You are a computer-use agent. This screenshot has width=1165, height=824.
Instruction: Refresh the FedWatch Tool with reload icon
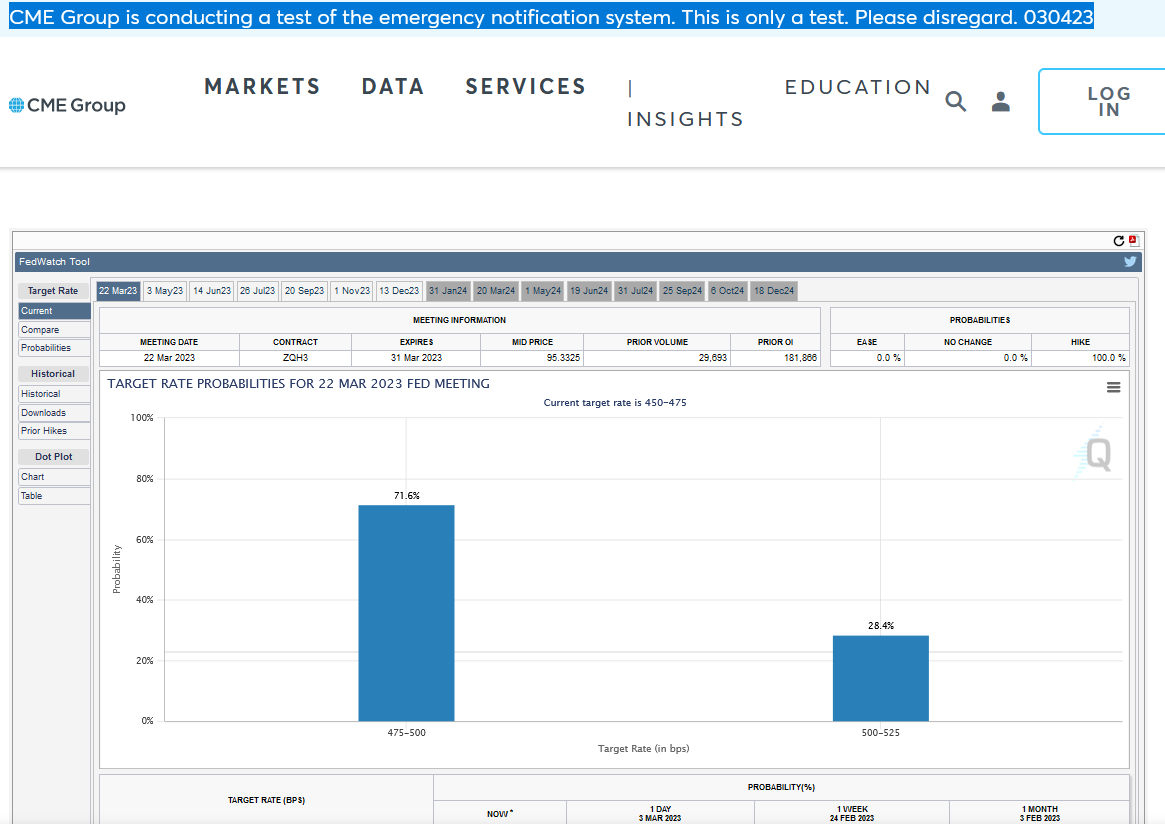tap(1118, 241)
